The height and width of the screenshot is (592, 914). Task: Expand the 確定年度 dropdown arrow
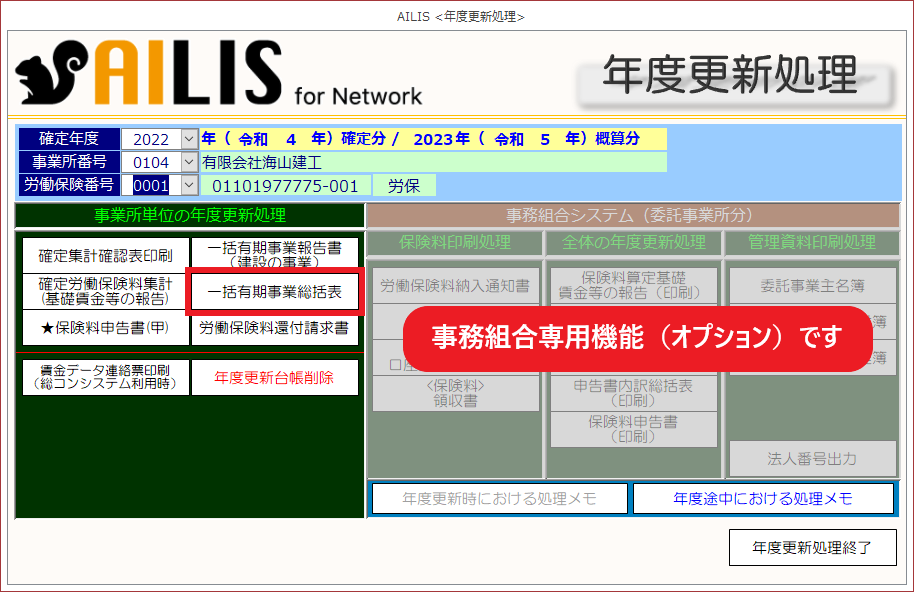pos(189,139)
